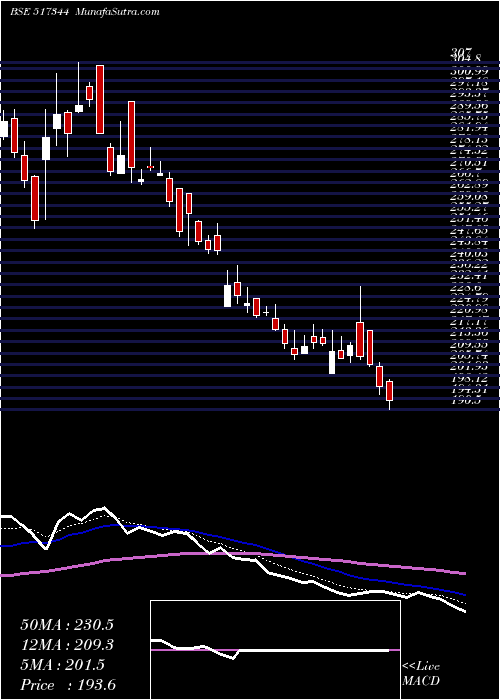Viewport: 500px width, 700px height.
Task: Click the 50MA : 230.5 readout
Action: click(x=67, y=625)
